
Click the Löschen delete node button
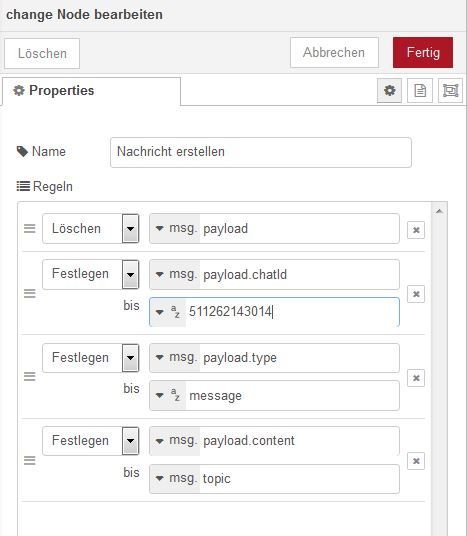(42, 53)
